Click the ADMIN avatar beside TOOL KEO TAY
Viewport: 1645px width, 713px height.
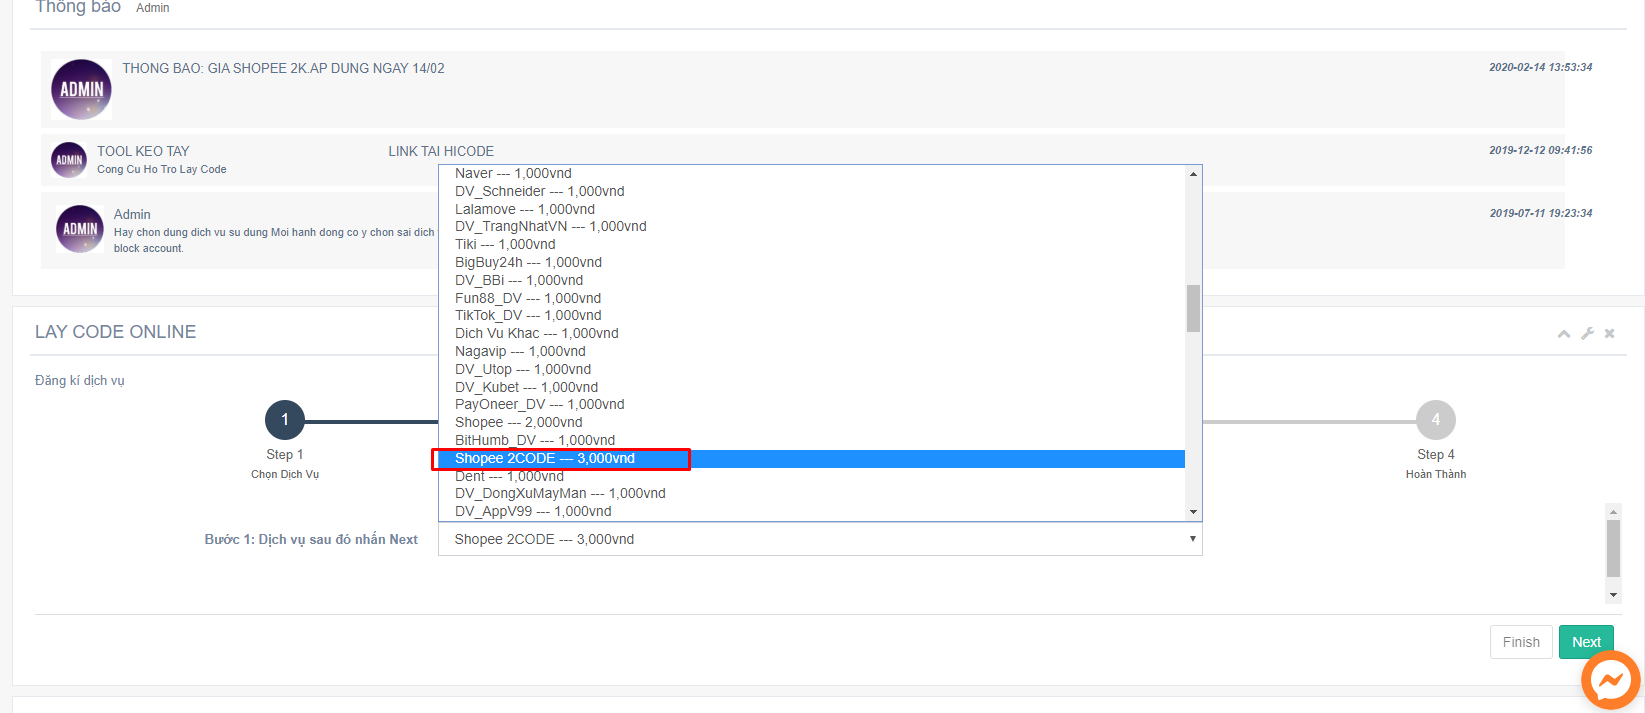(x=69, y=160)
